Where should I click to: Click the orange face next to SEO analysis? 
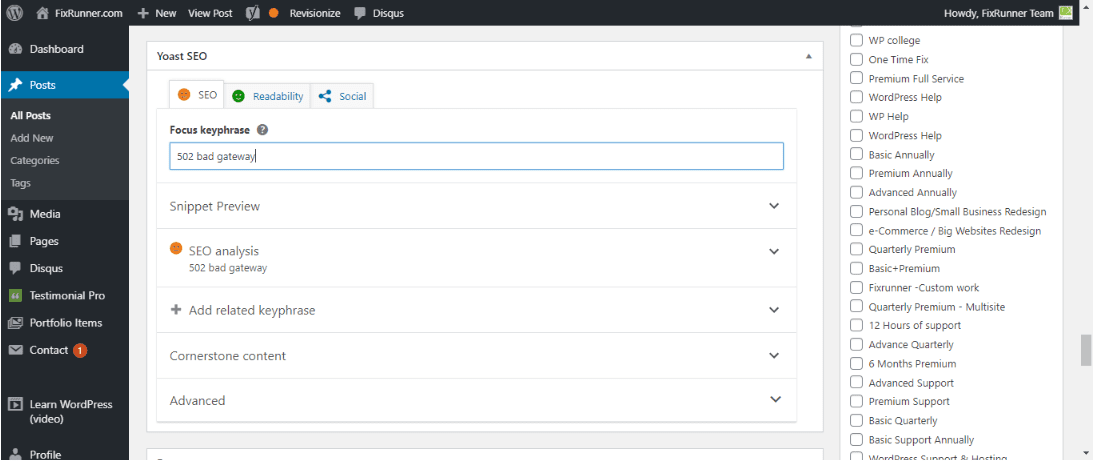point(176,248)
